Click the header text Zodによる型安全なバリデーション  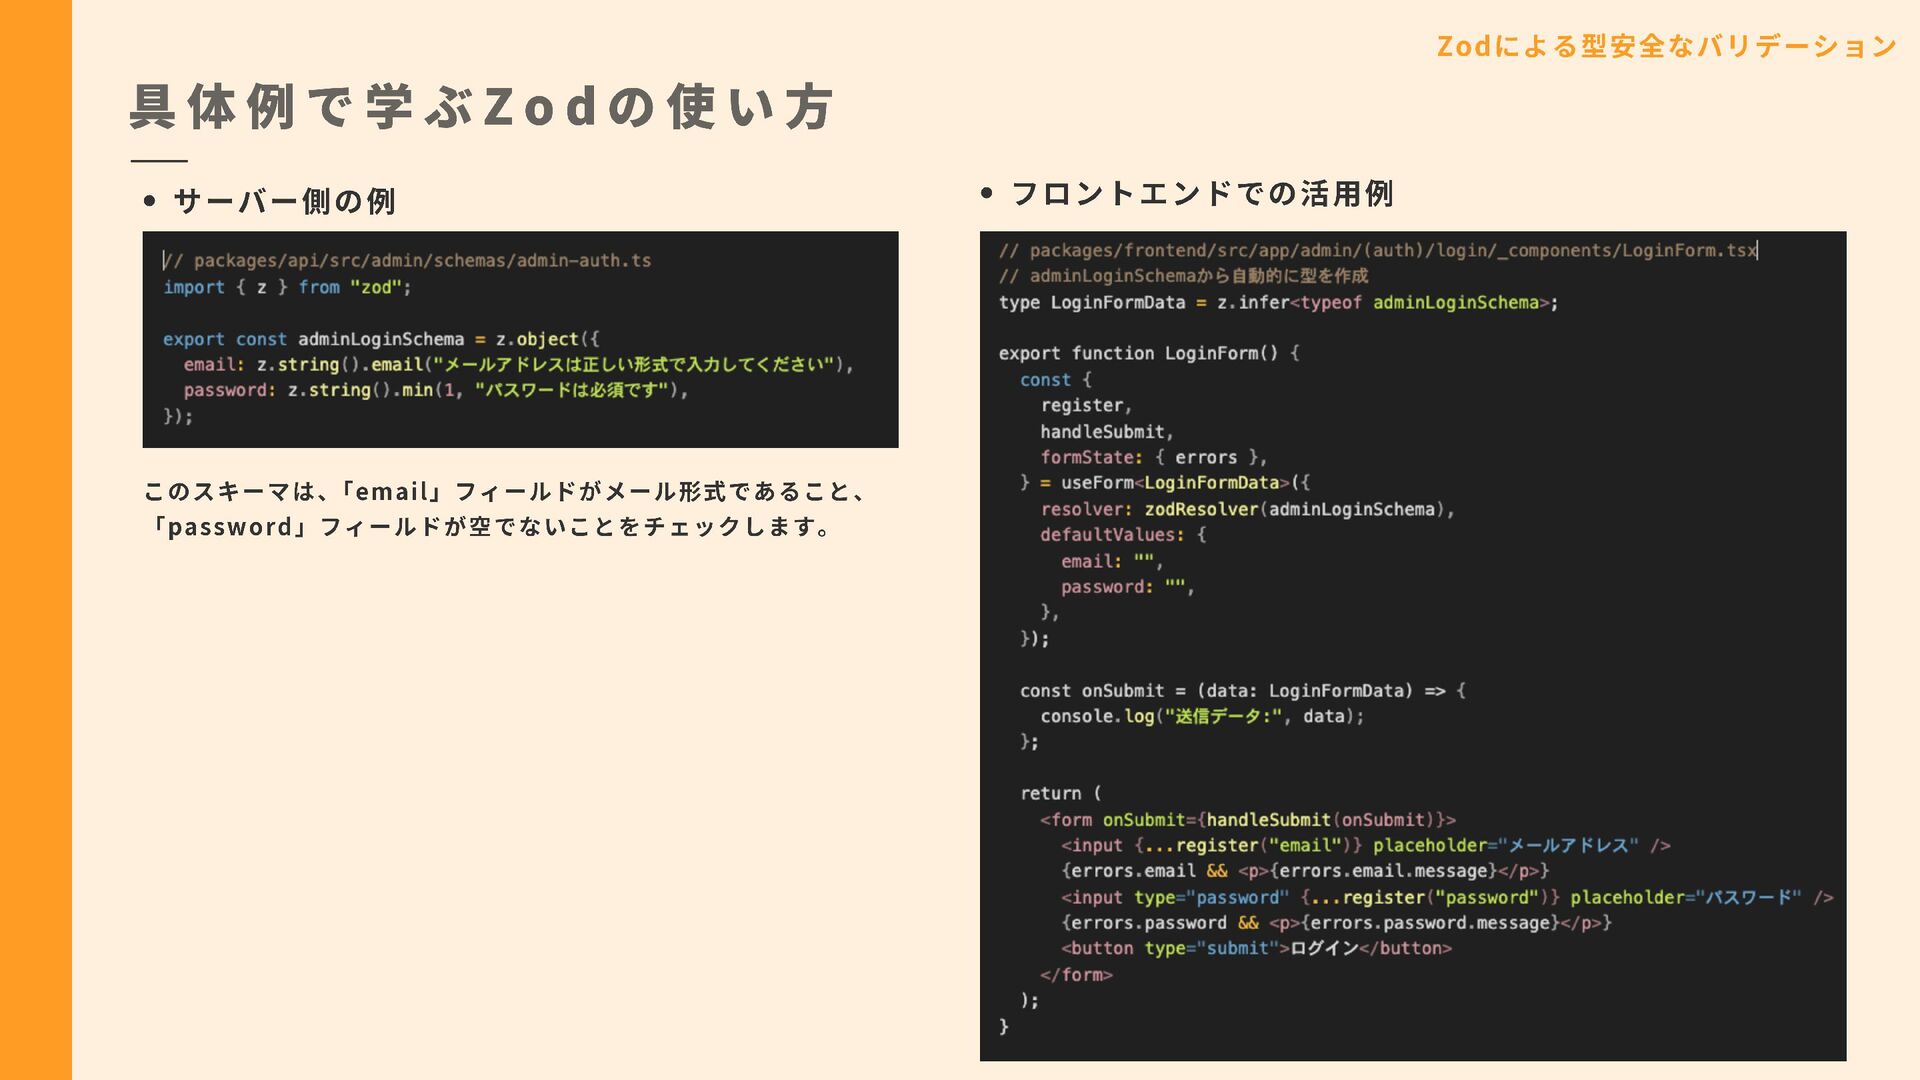coord(1666,47)
